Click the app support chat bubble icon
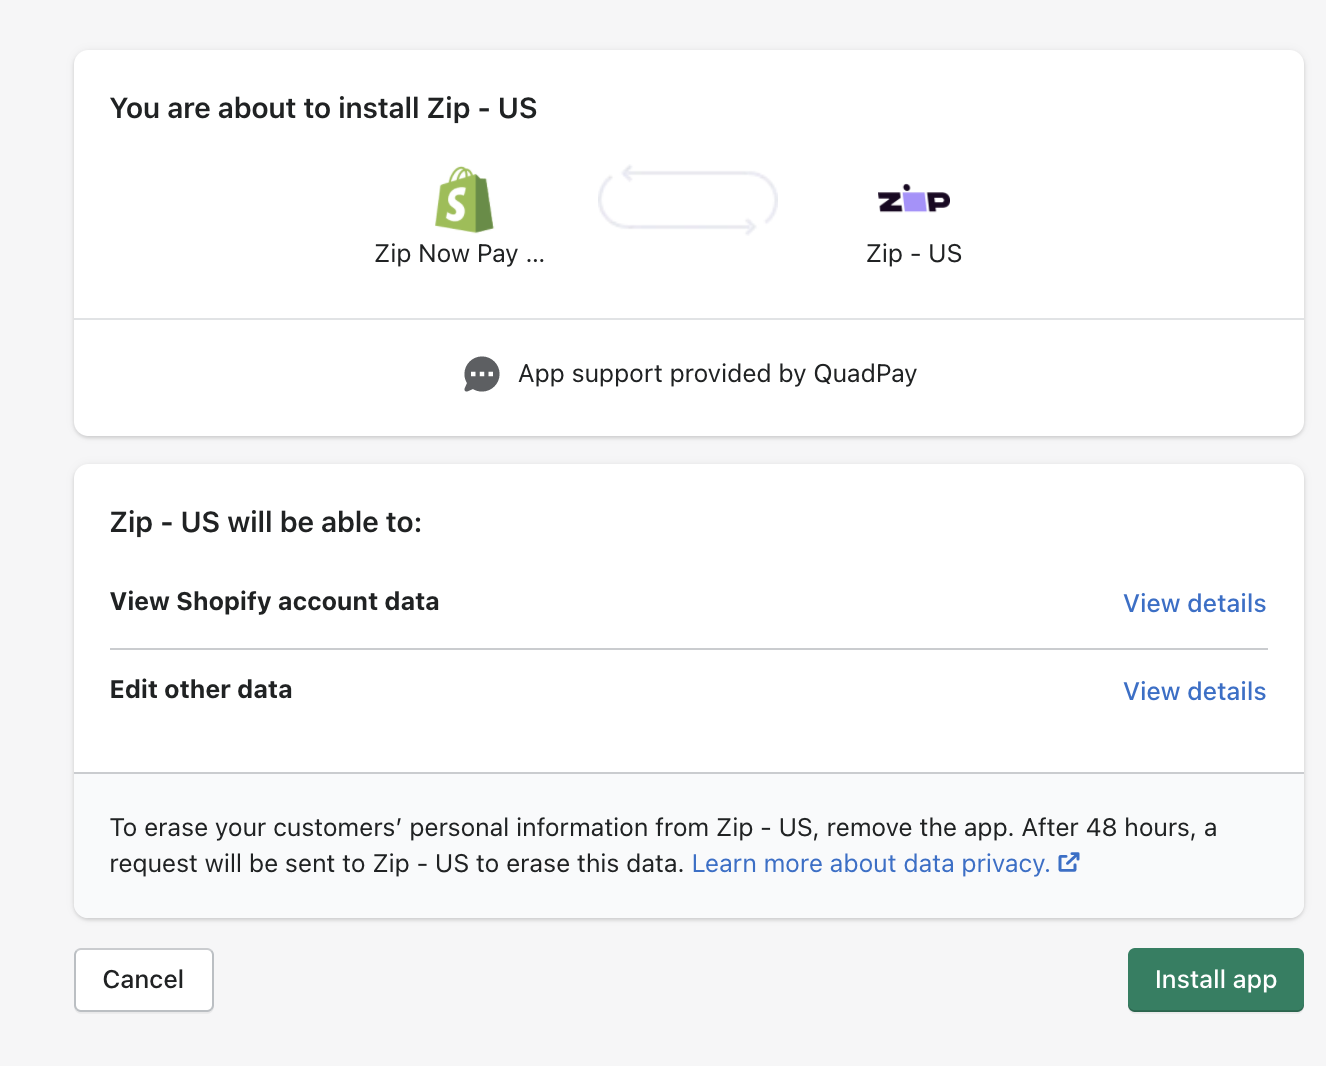 [x=482, y=374]
